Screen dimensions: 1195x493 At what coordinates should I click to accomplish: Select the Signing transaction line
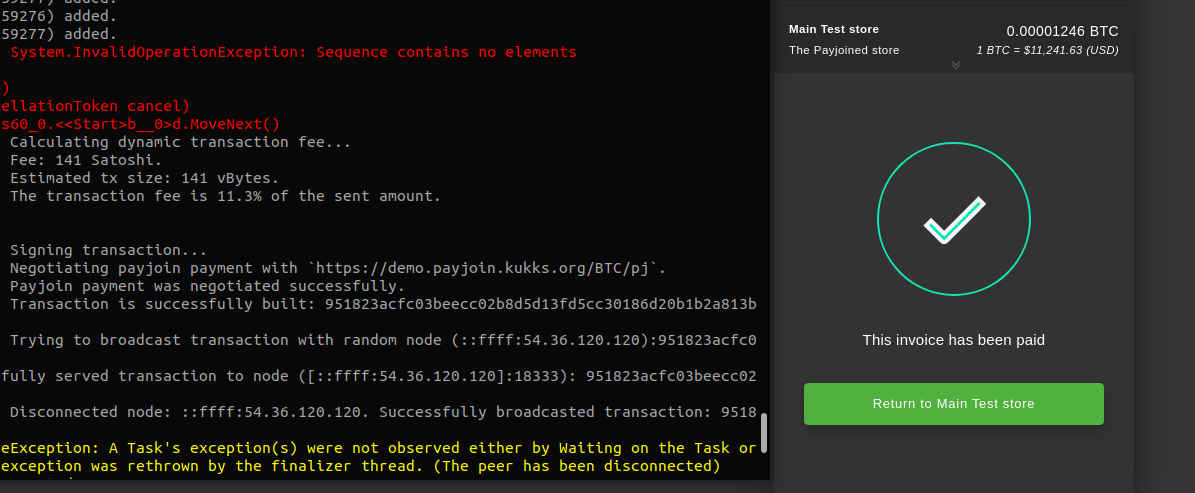(108, 250)
